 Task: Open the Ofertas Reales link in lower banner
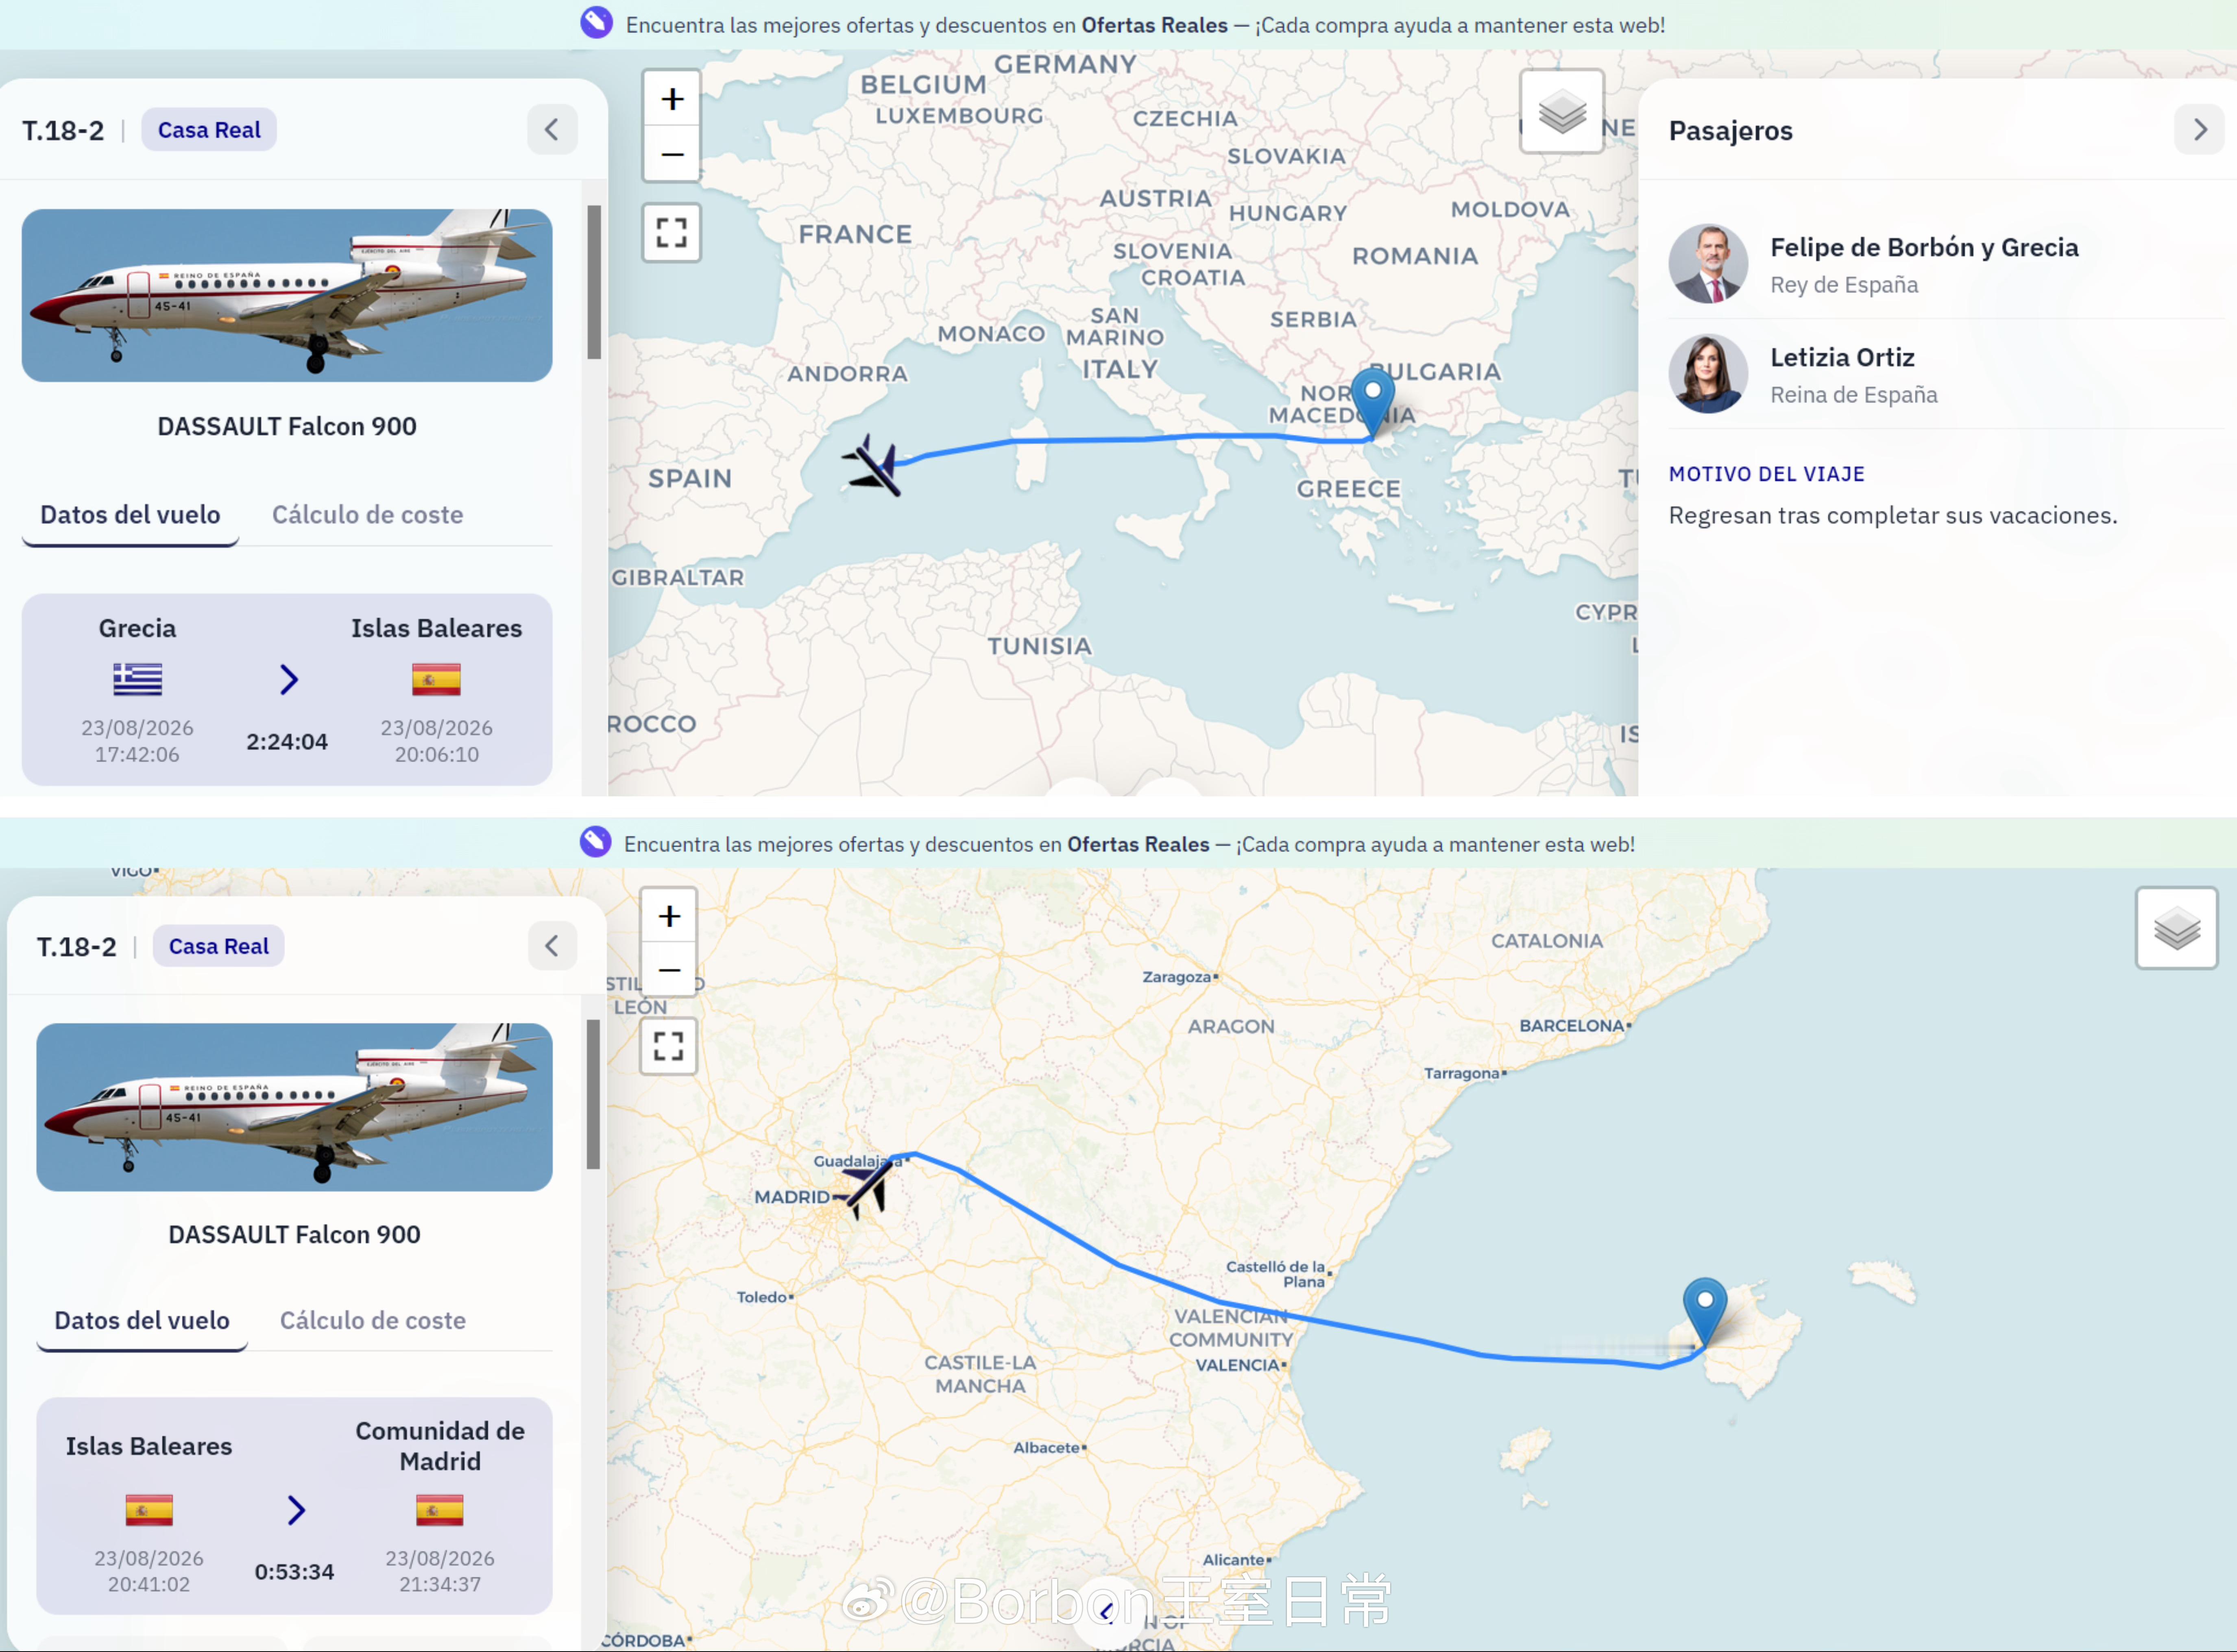(x=1138, y=844)
